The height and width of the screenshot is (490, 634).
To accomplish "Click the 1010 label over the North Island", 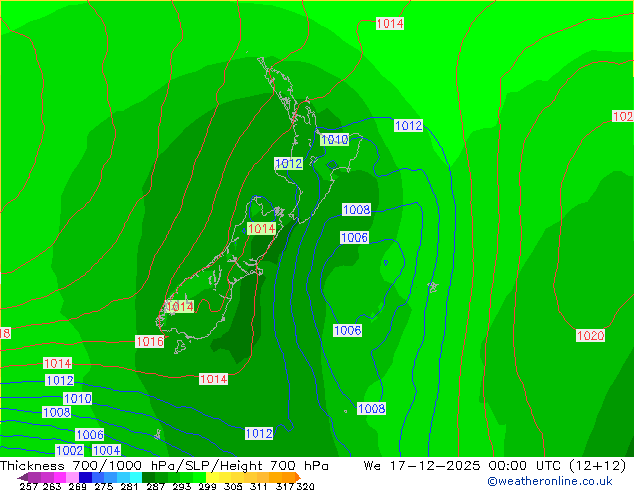I will coord(334,139).
